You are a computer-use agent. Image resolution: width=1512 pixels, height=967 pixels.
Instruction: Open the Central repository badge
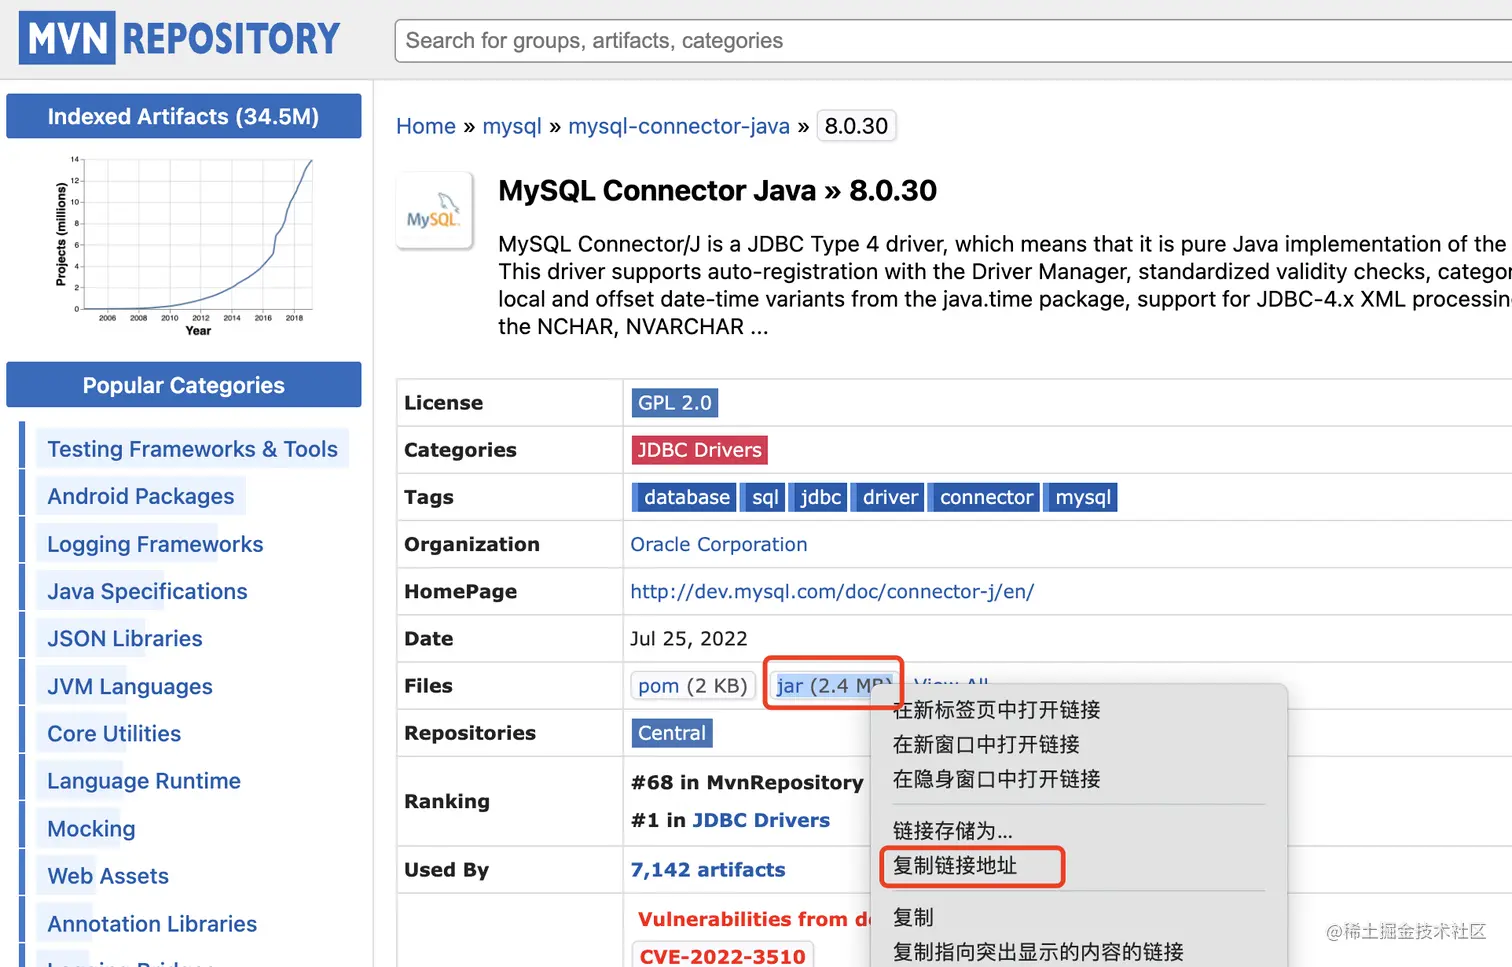672,733
